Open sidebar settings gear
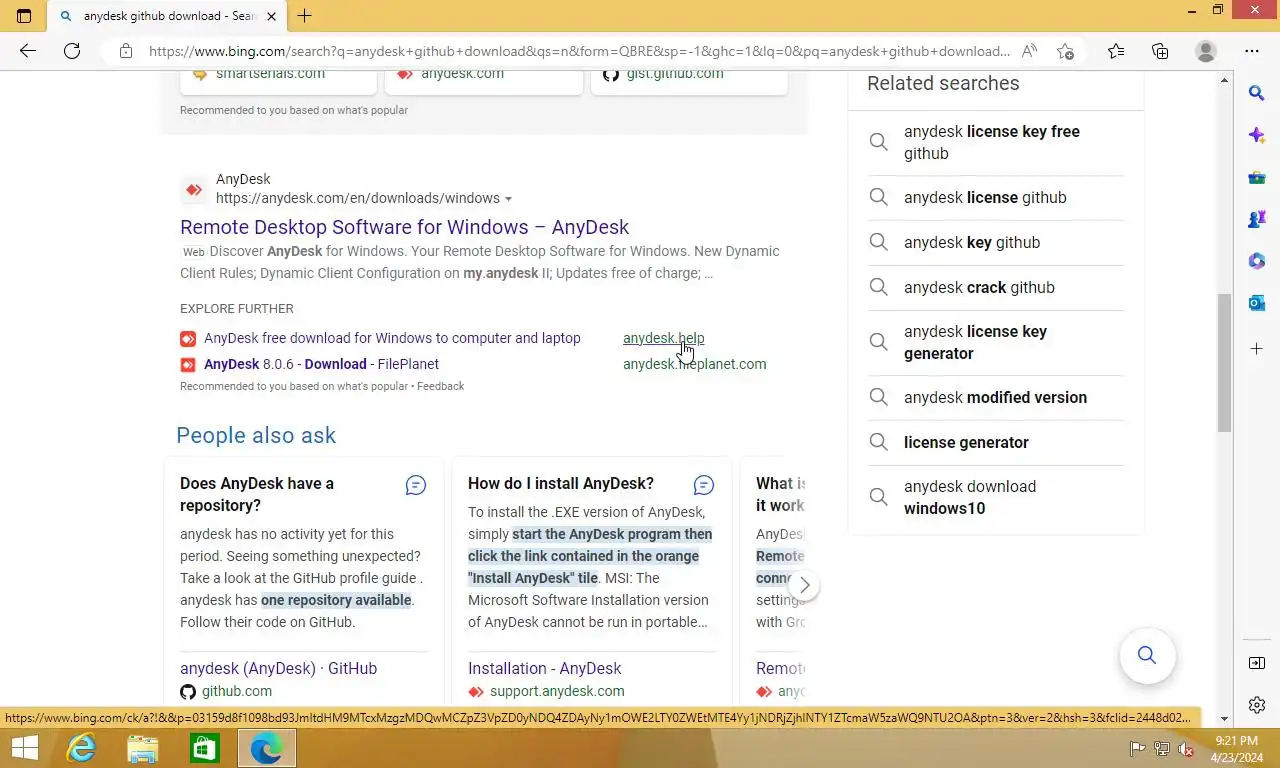Viewport: 1280px width, 768px height. (x=1257, y=705)
